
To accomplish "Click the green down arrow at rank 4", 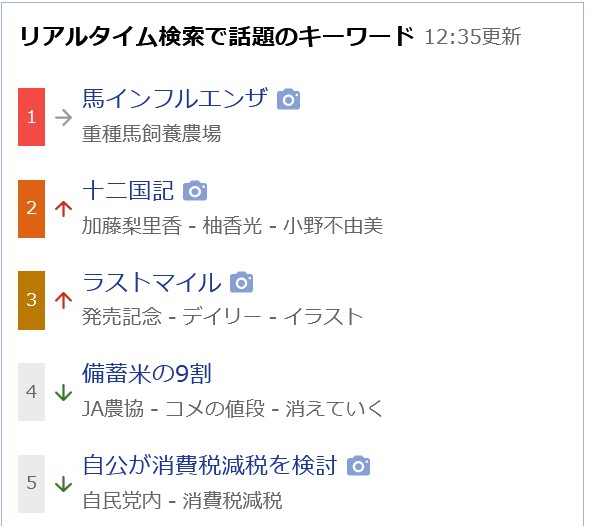I will pos(63,392).
